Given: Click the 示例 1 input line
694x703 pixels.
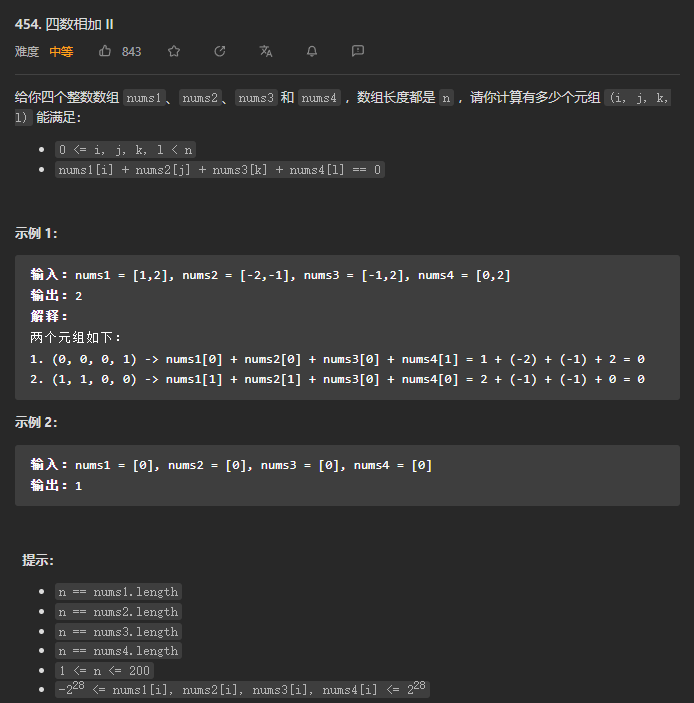Looking at the screenshot, I should [x=270, y=275].
